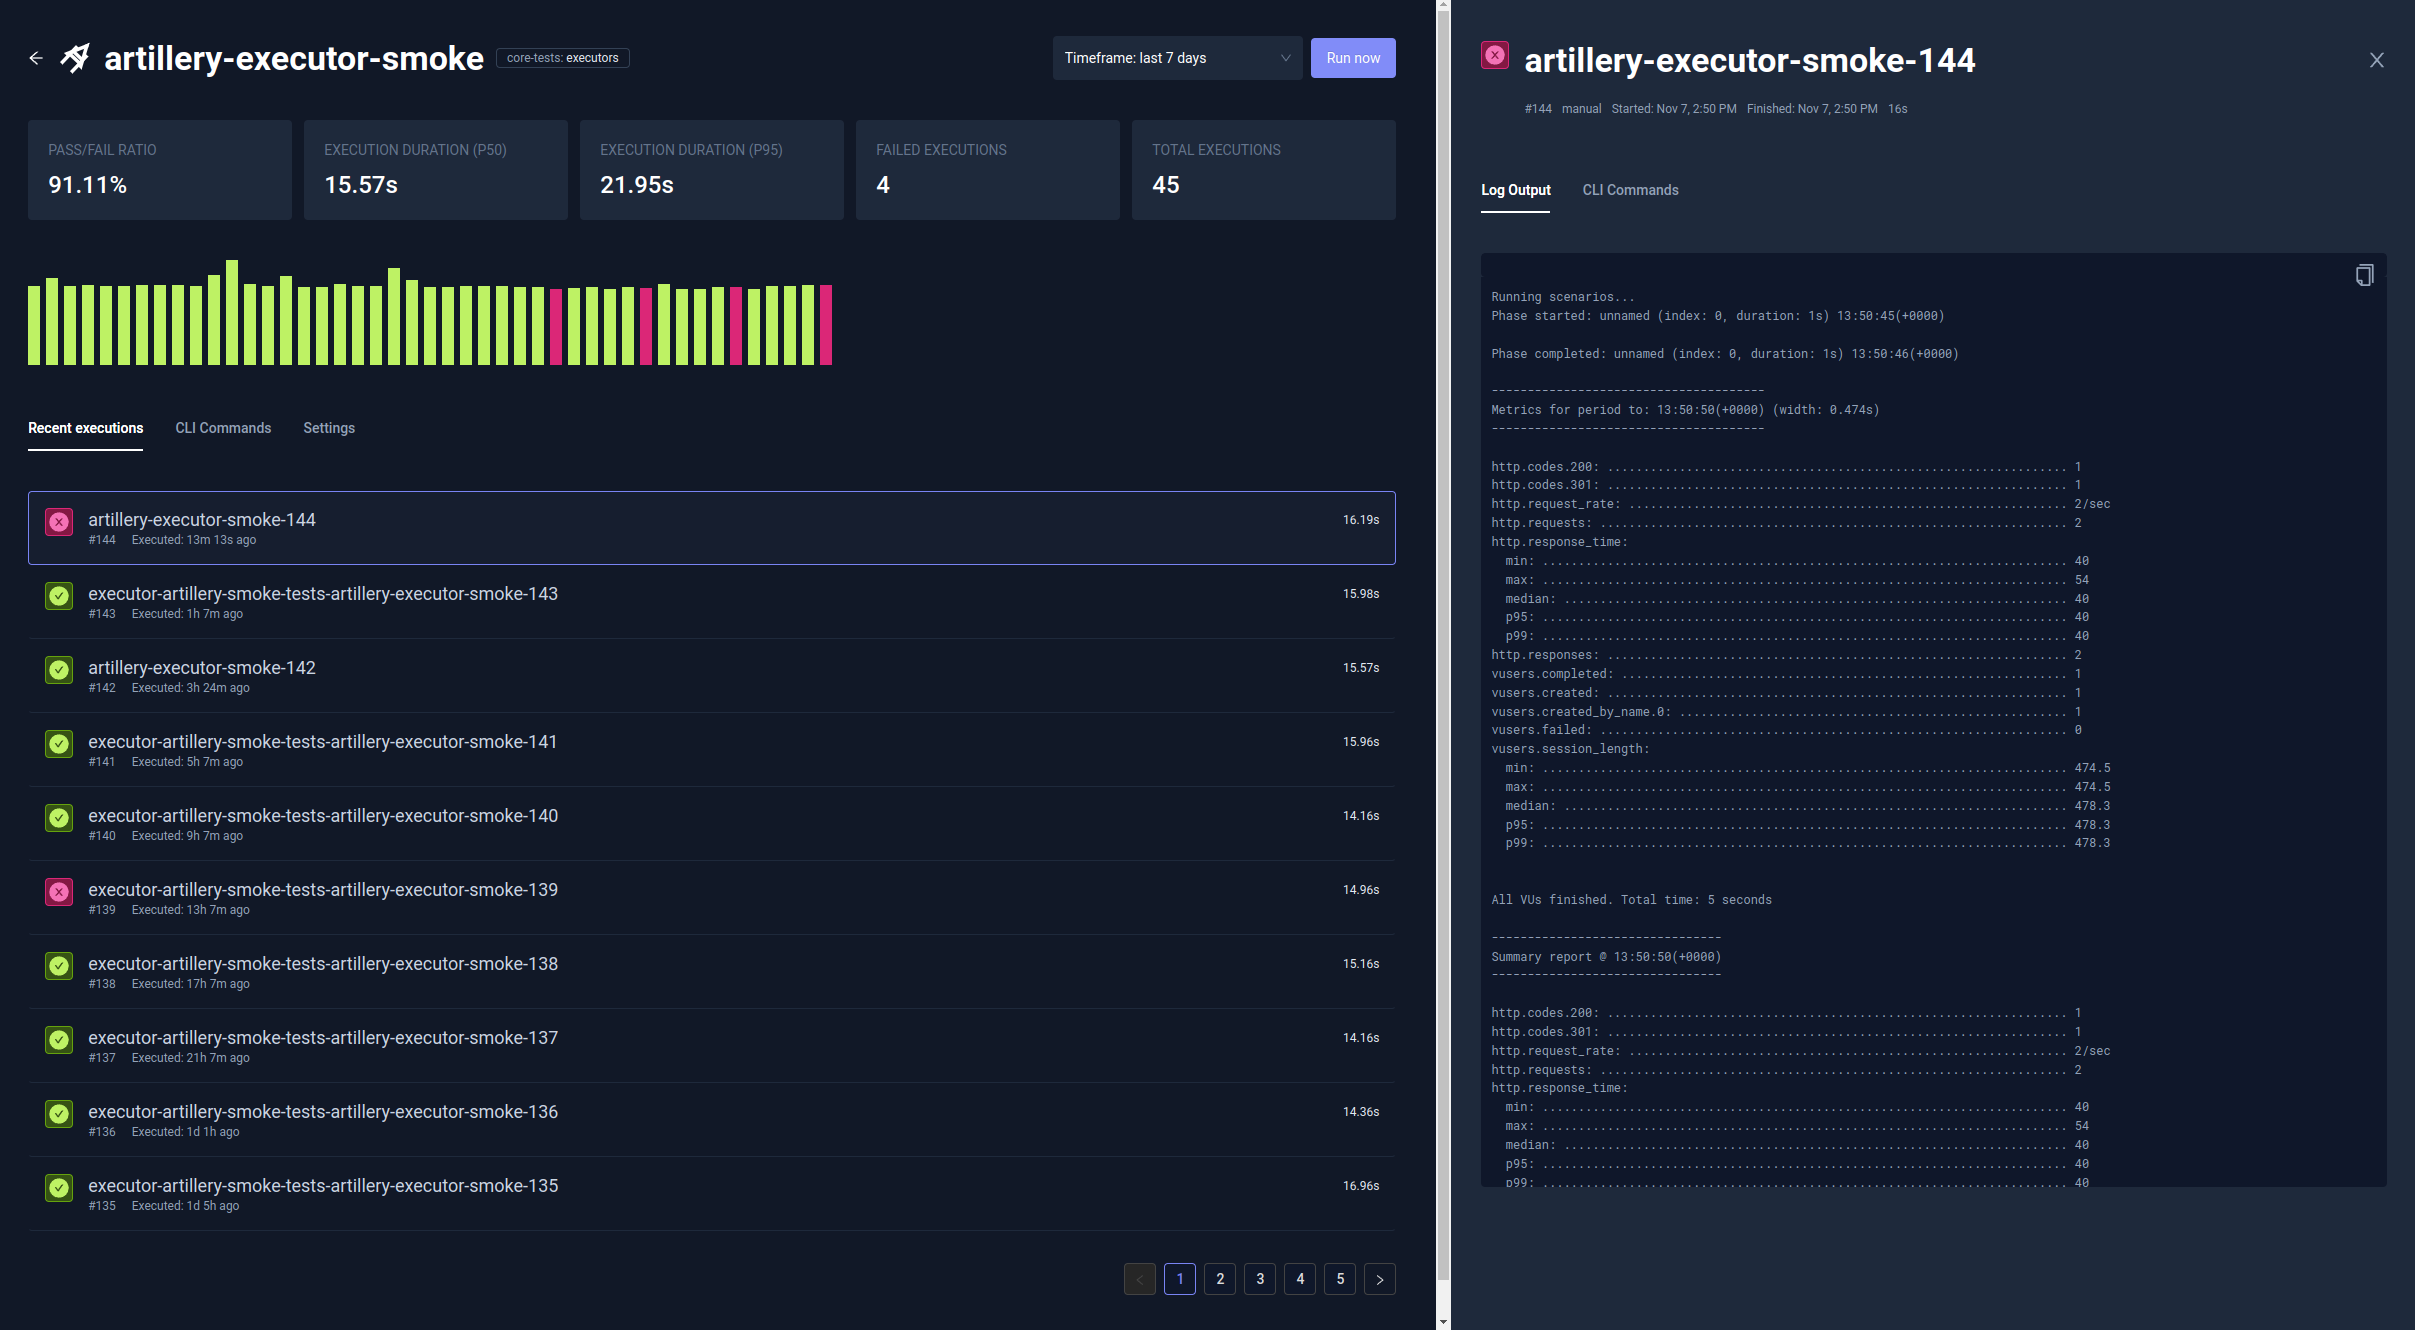Click the last pink bar in chart

(x=826, y=325)
